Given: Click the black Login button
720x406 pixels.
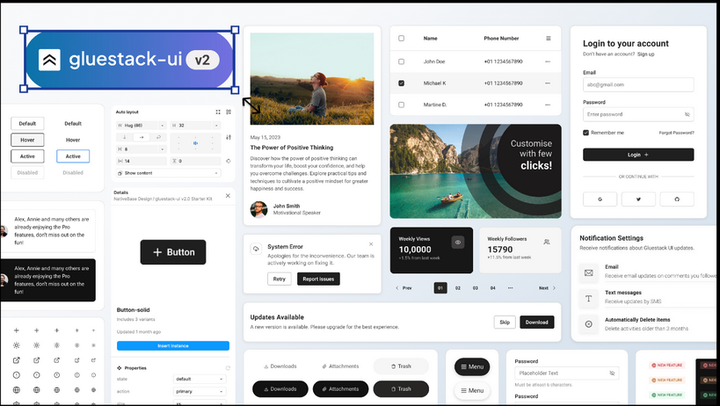Looking at the screenshot, I should tap(638, 155).
